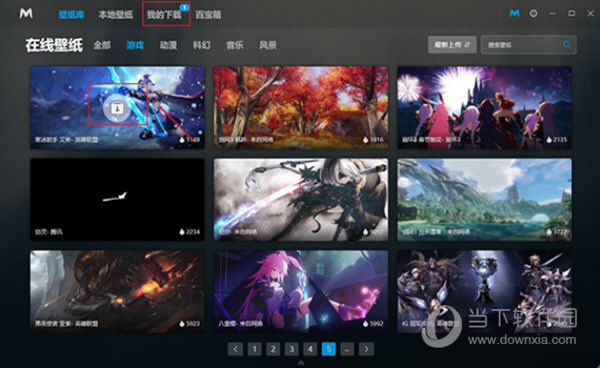Expand the bottom panel chevron

[301, 363]
